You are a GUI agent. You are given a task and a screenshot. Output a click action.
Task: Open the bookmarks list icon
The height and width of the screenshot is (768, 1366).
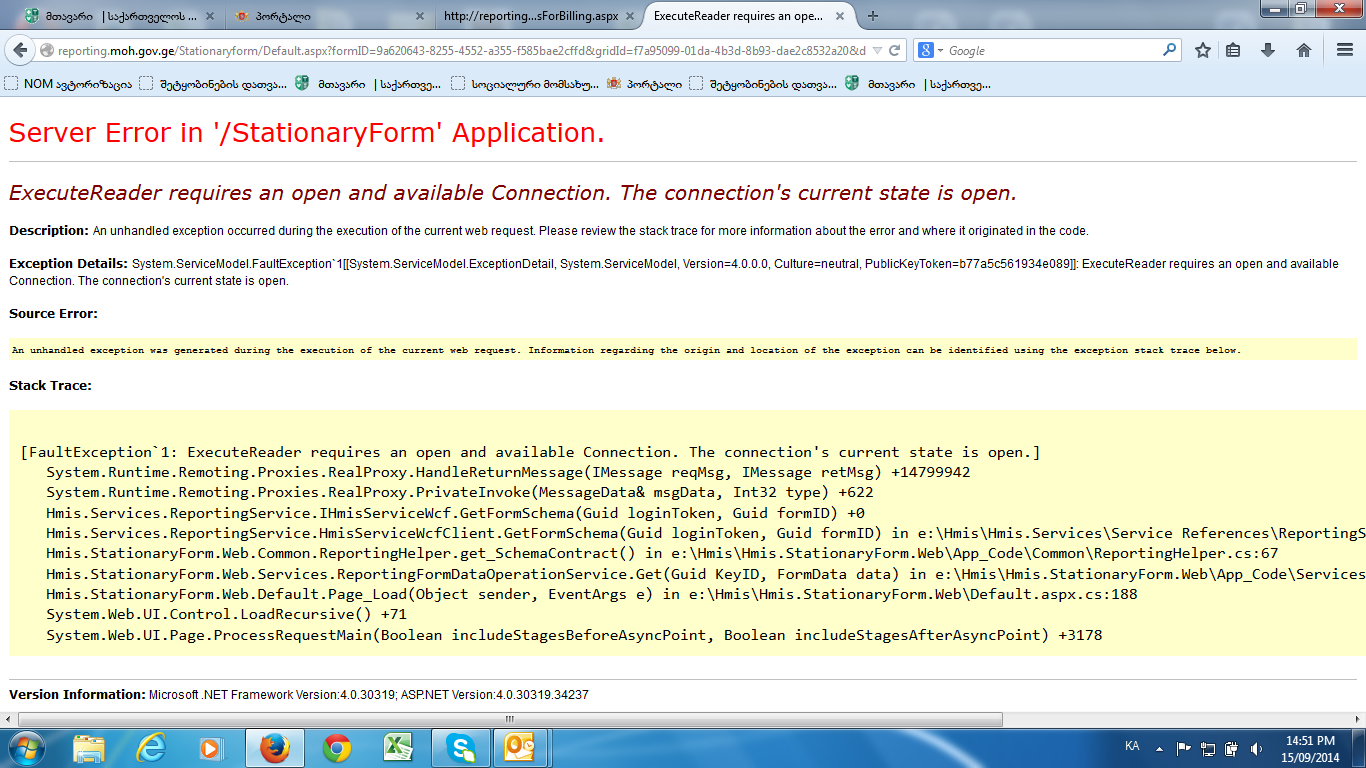(1234, 50)
